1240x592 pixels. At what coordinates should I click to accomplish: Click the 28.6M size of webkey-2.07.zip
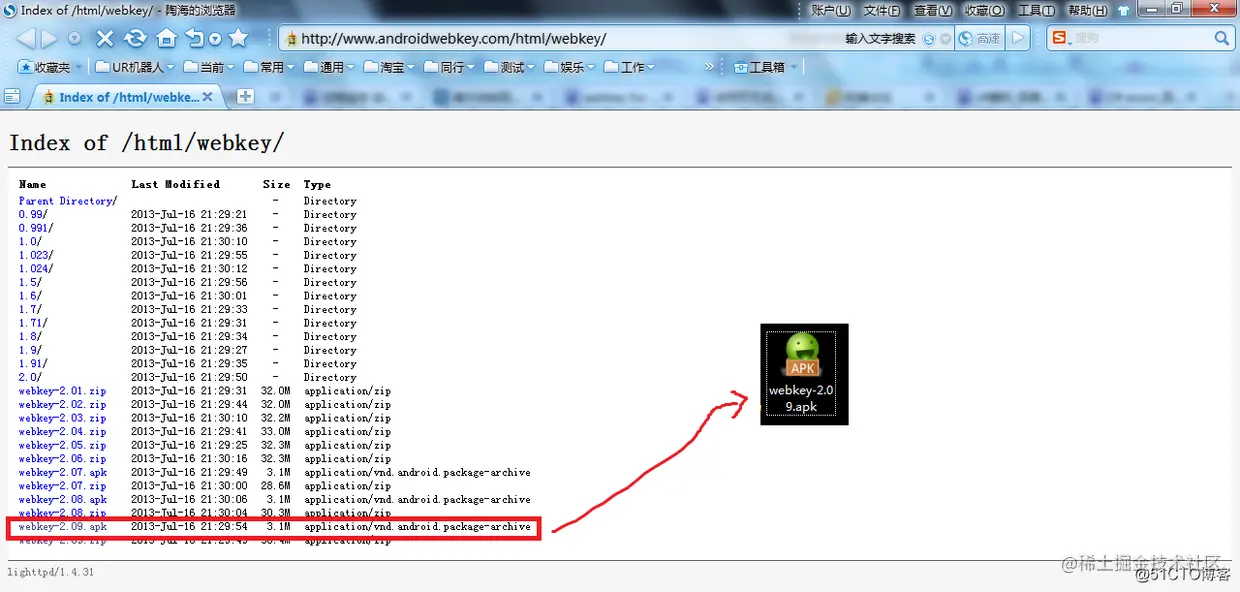[276, 486]
